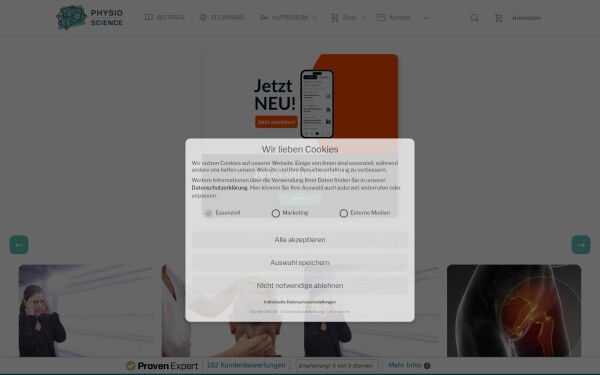Expand the myPREMIUM dropdown chevron
Screen dimensions: 600x375
pyautogui.click(x=315, y=18)
